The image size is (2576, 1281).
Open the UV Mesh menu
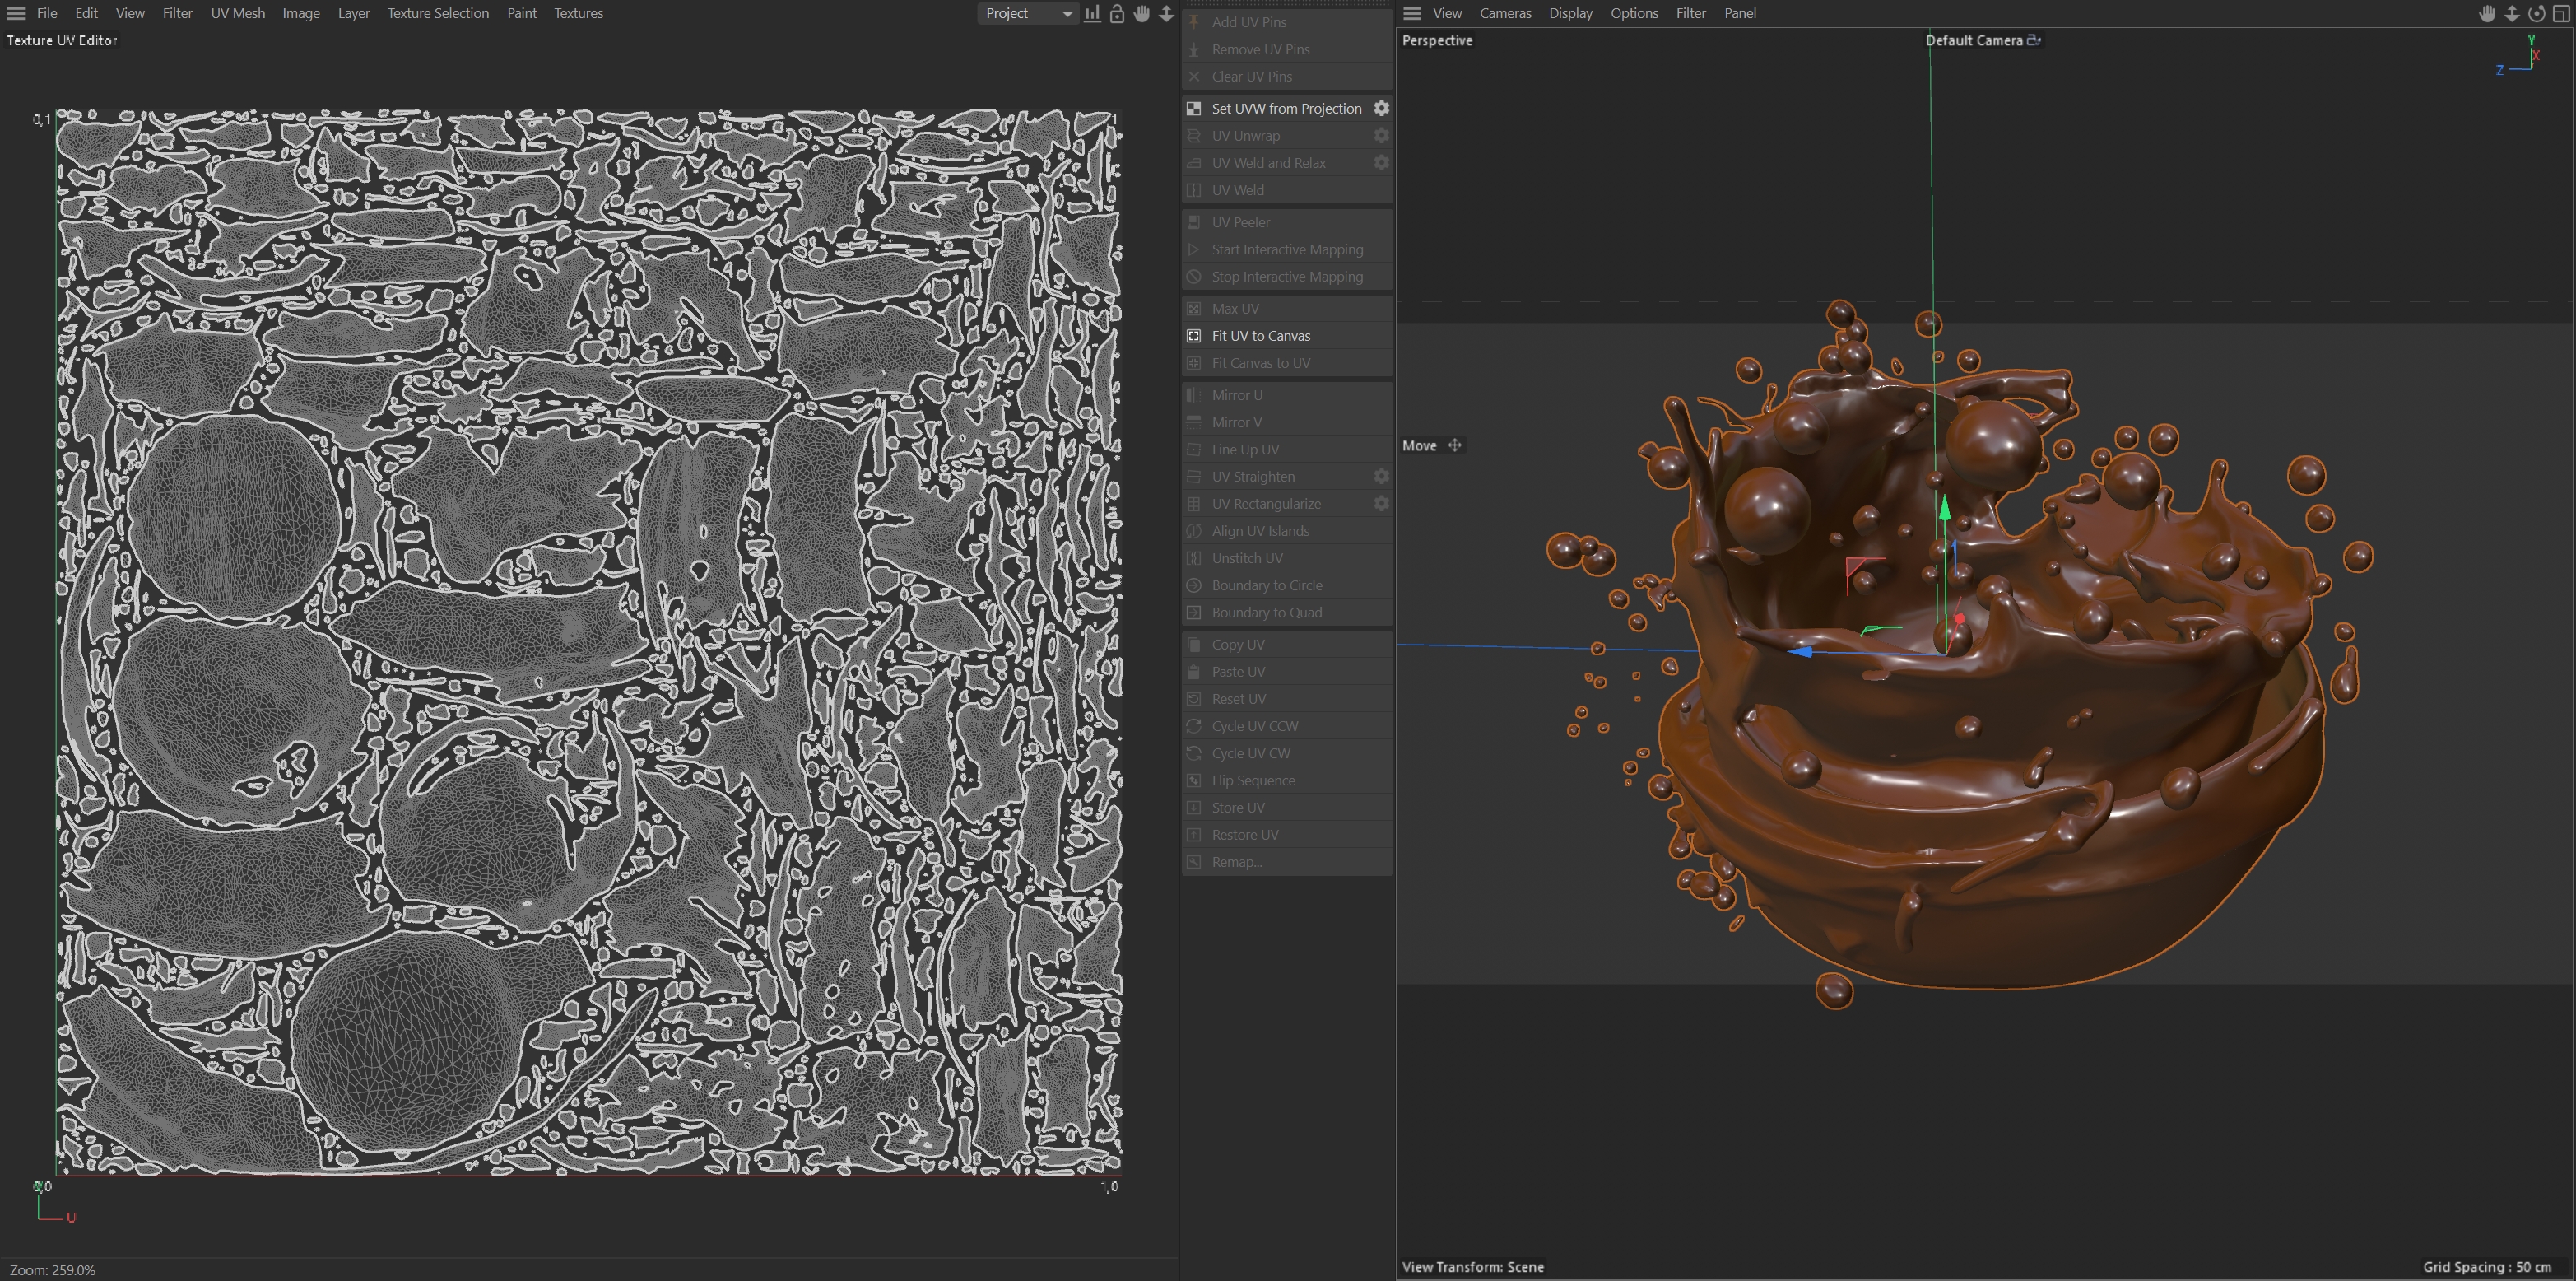coord(238,13)
